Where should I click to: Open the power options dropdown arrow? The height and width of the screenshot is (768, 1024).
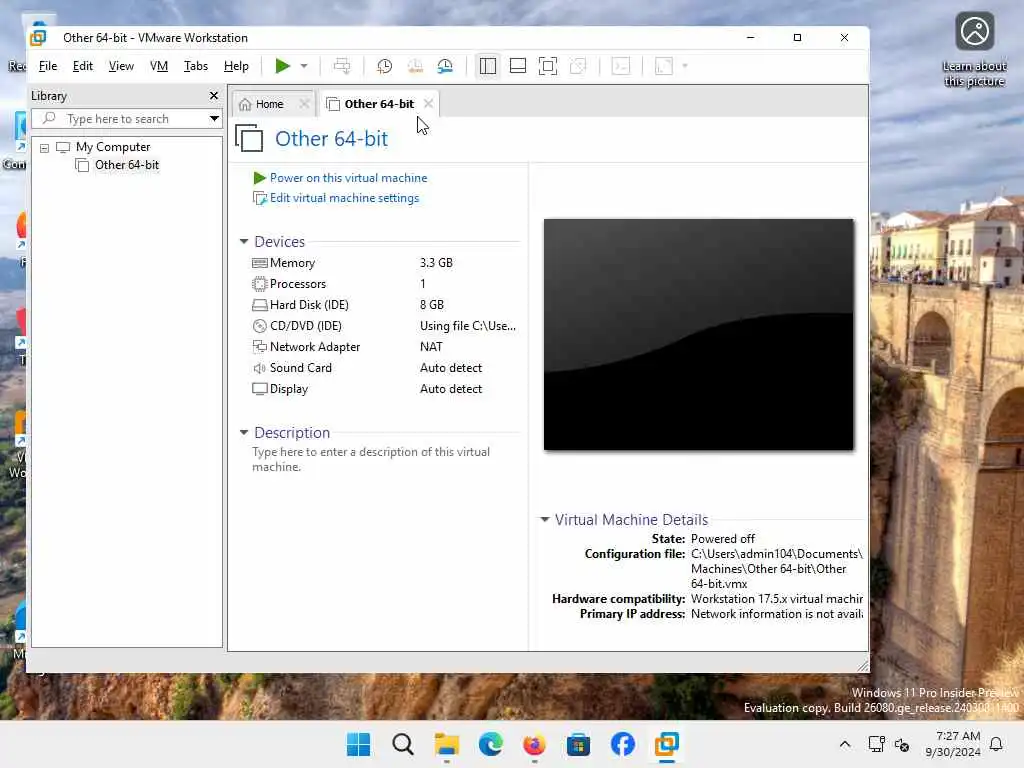tap(304, 66)
